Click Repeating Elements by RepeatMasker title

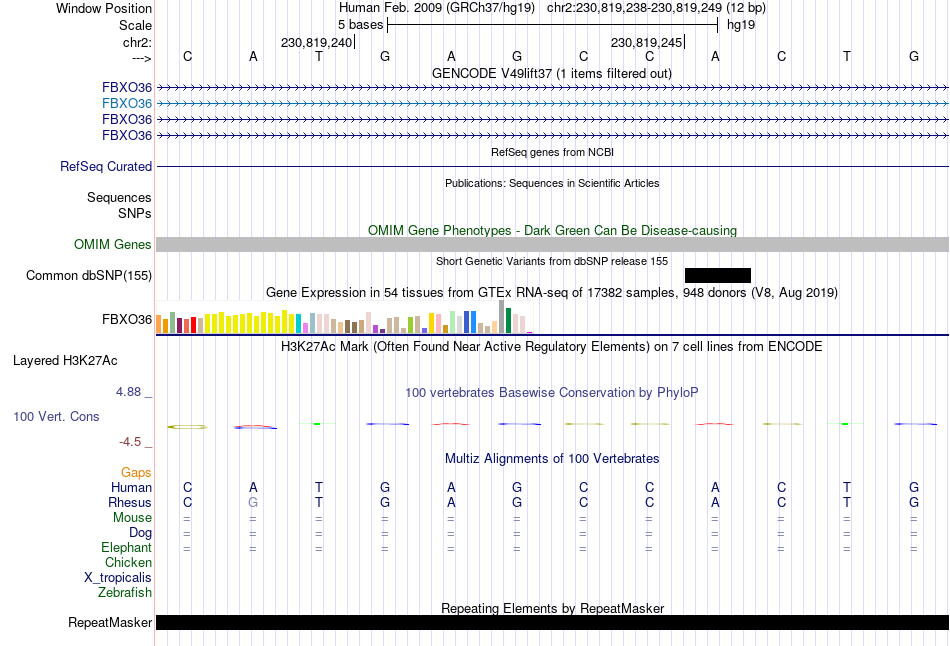coord(552,608)
